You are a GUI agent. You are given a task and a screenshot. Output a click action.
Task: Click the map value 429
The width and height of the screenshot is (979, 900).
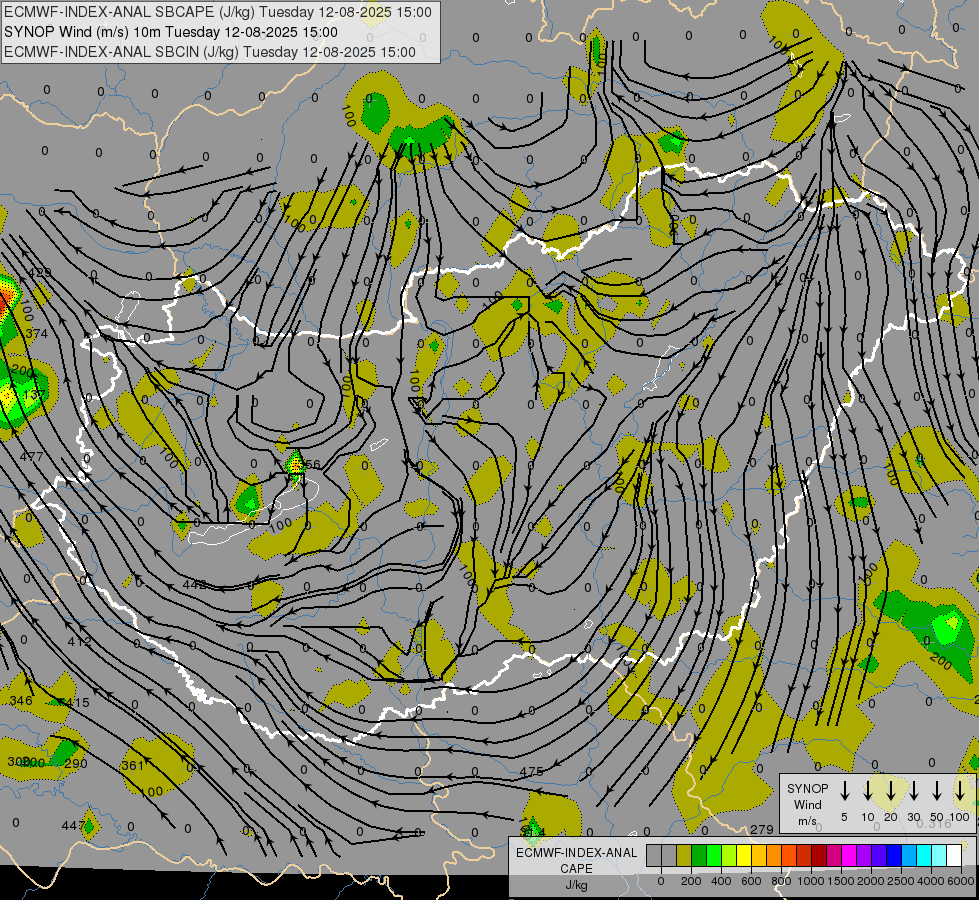[39, 272]
